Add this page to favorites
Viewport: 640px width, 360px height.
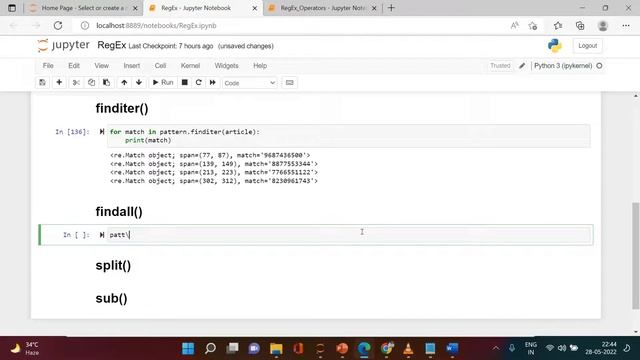[x=533, y=26]
